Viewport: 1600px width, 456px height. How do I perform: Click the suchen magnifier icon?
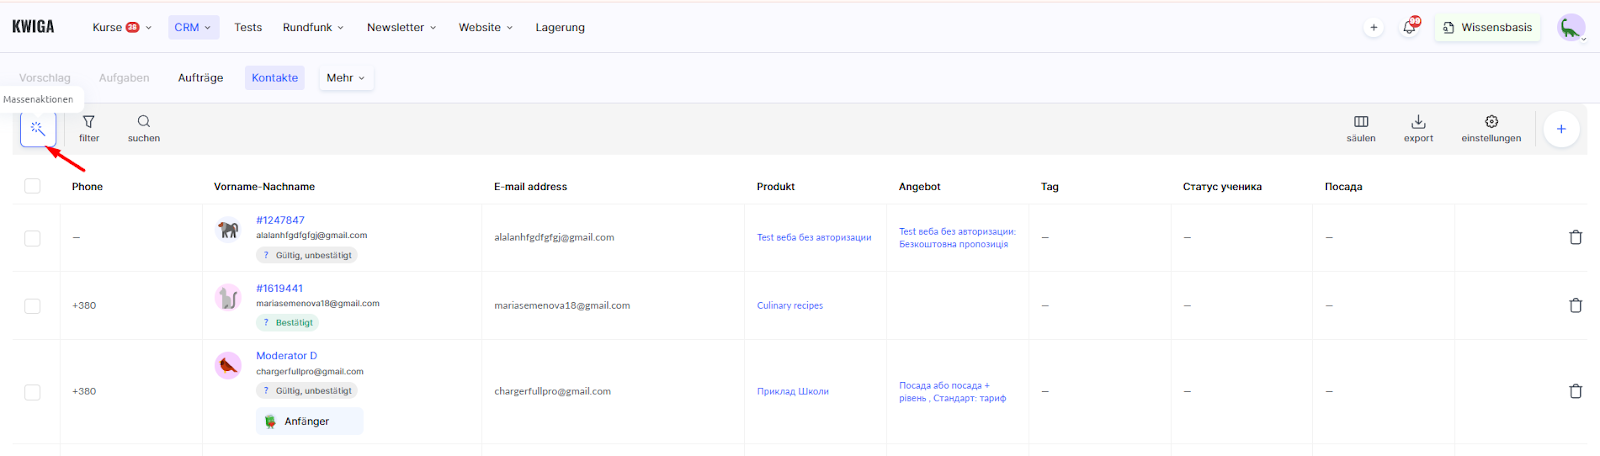tap(144, 122)
